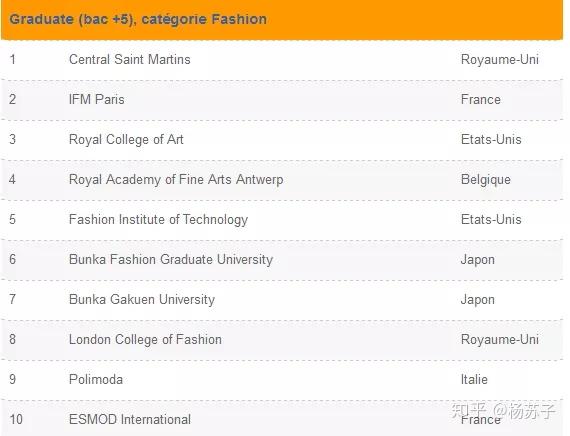Click Japon beside Bunka Gakuen University
This screenshot has width=570, height=436.
(478, 300)
